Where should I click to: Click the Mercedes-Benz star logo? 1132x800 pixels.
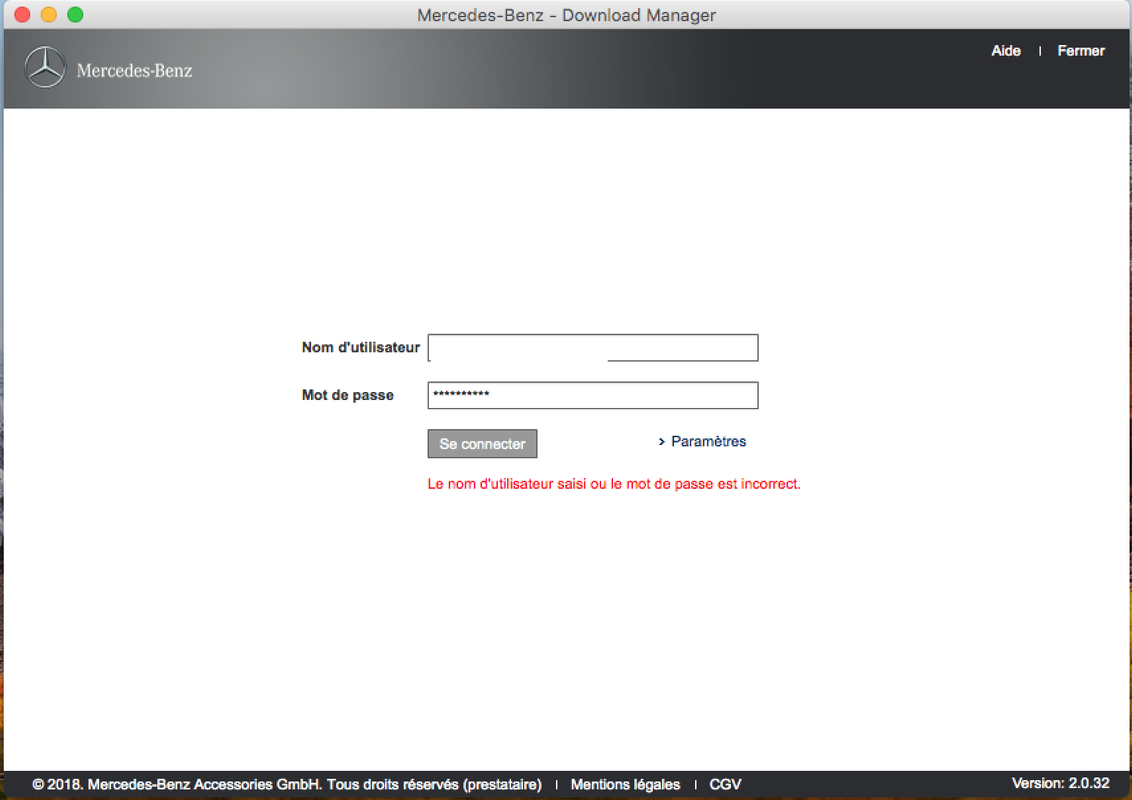(x=45, y=67)
